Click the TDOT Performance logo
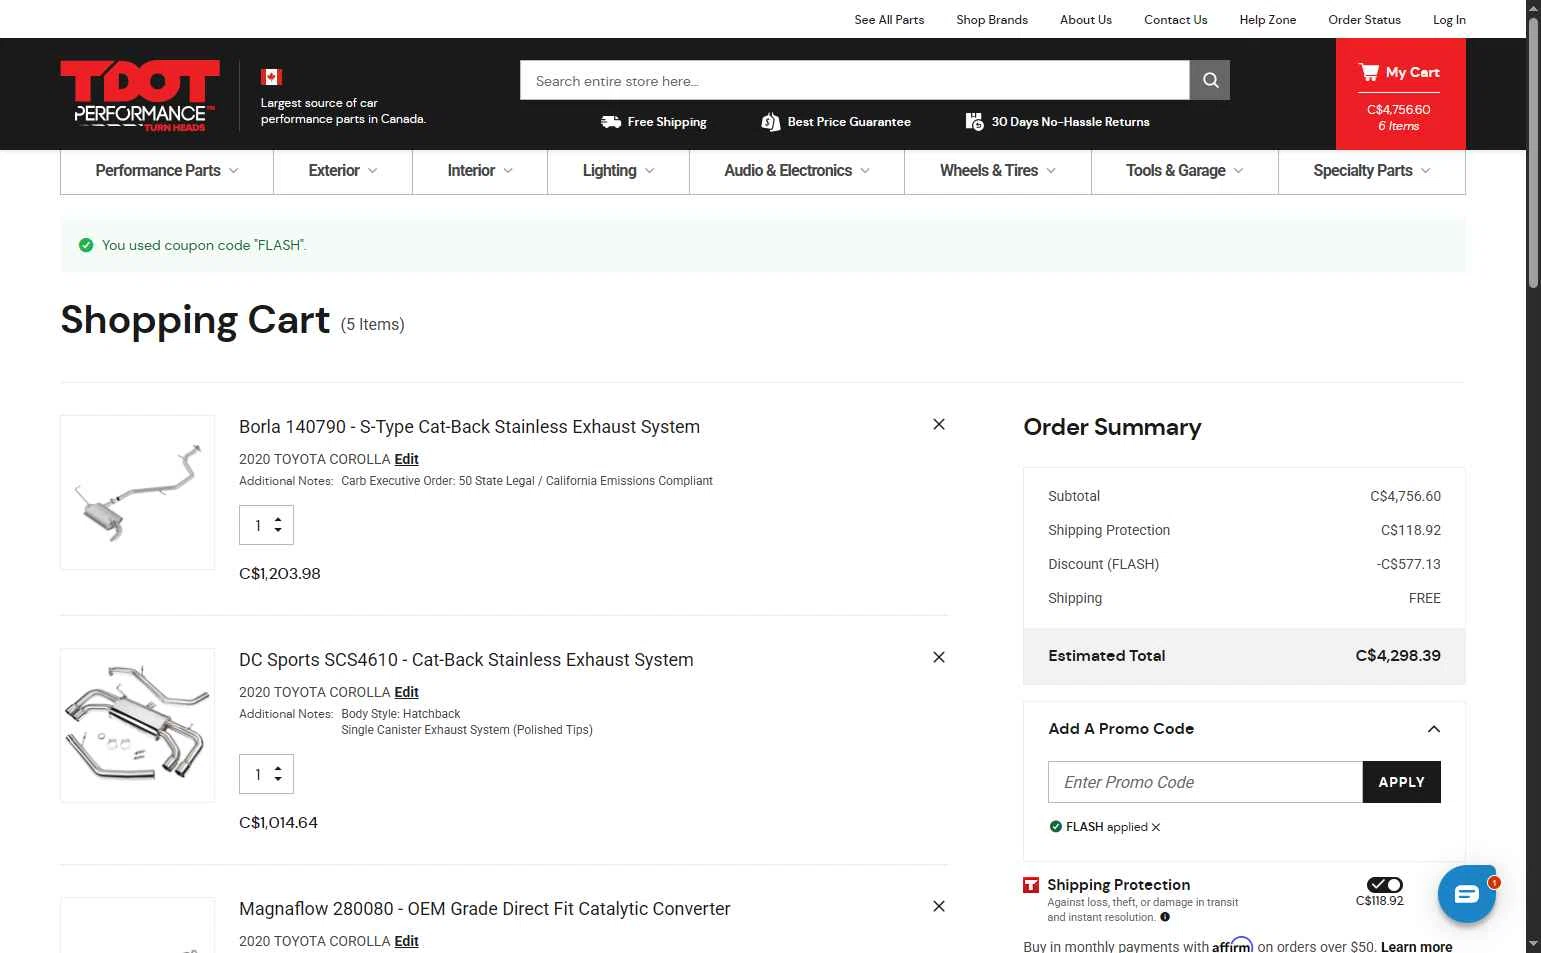 pos(140,95)
